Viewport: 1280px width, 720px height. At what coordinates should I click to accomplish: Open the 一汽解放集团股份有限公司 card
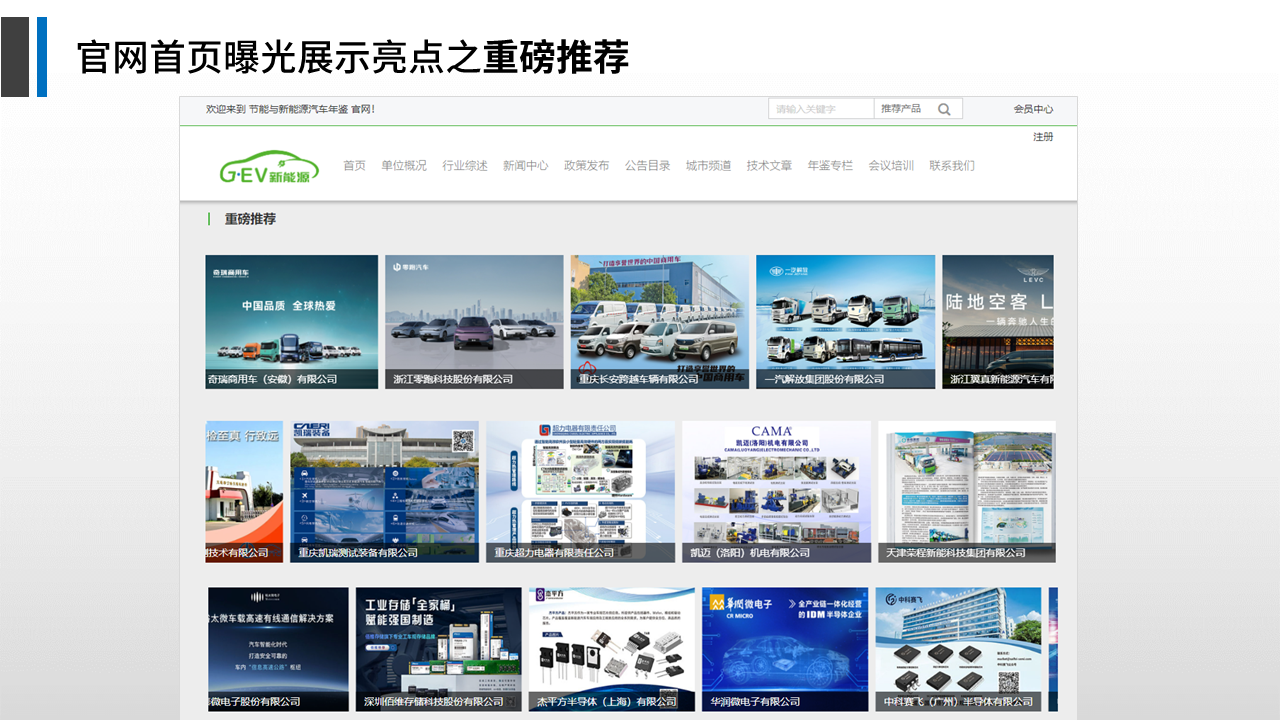click(845, 321)
